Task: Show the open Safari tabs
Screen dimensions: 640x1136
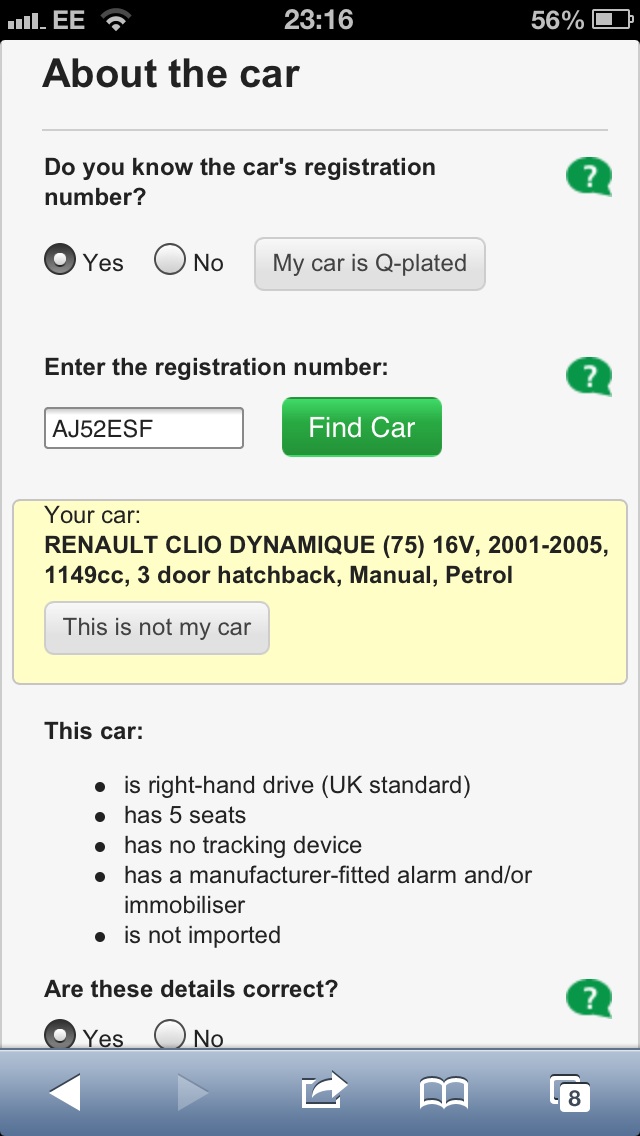Action: [570, 1092]
